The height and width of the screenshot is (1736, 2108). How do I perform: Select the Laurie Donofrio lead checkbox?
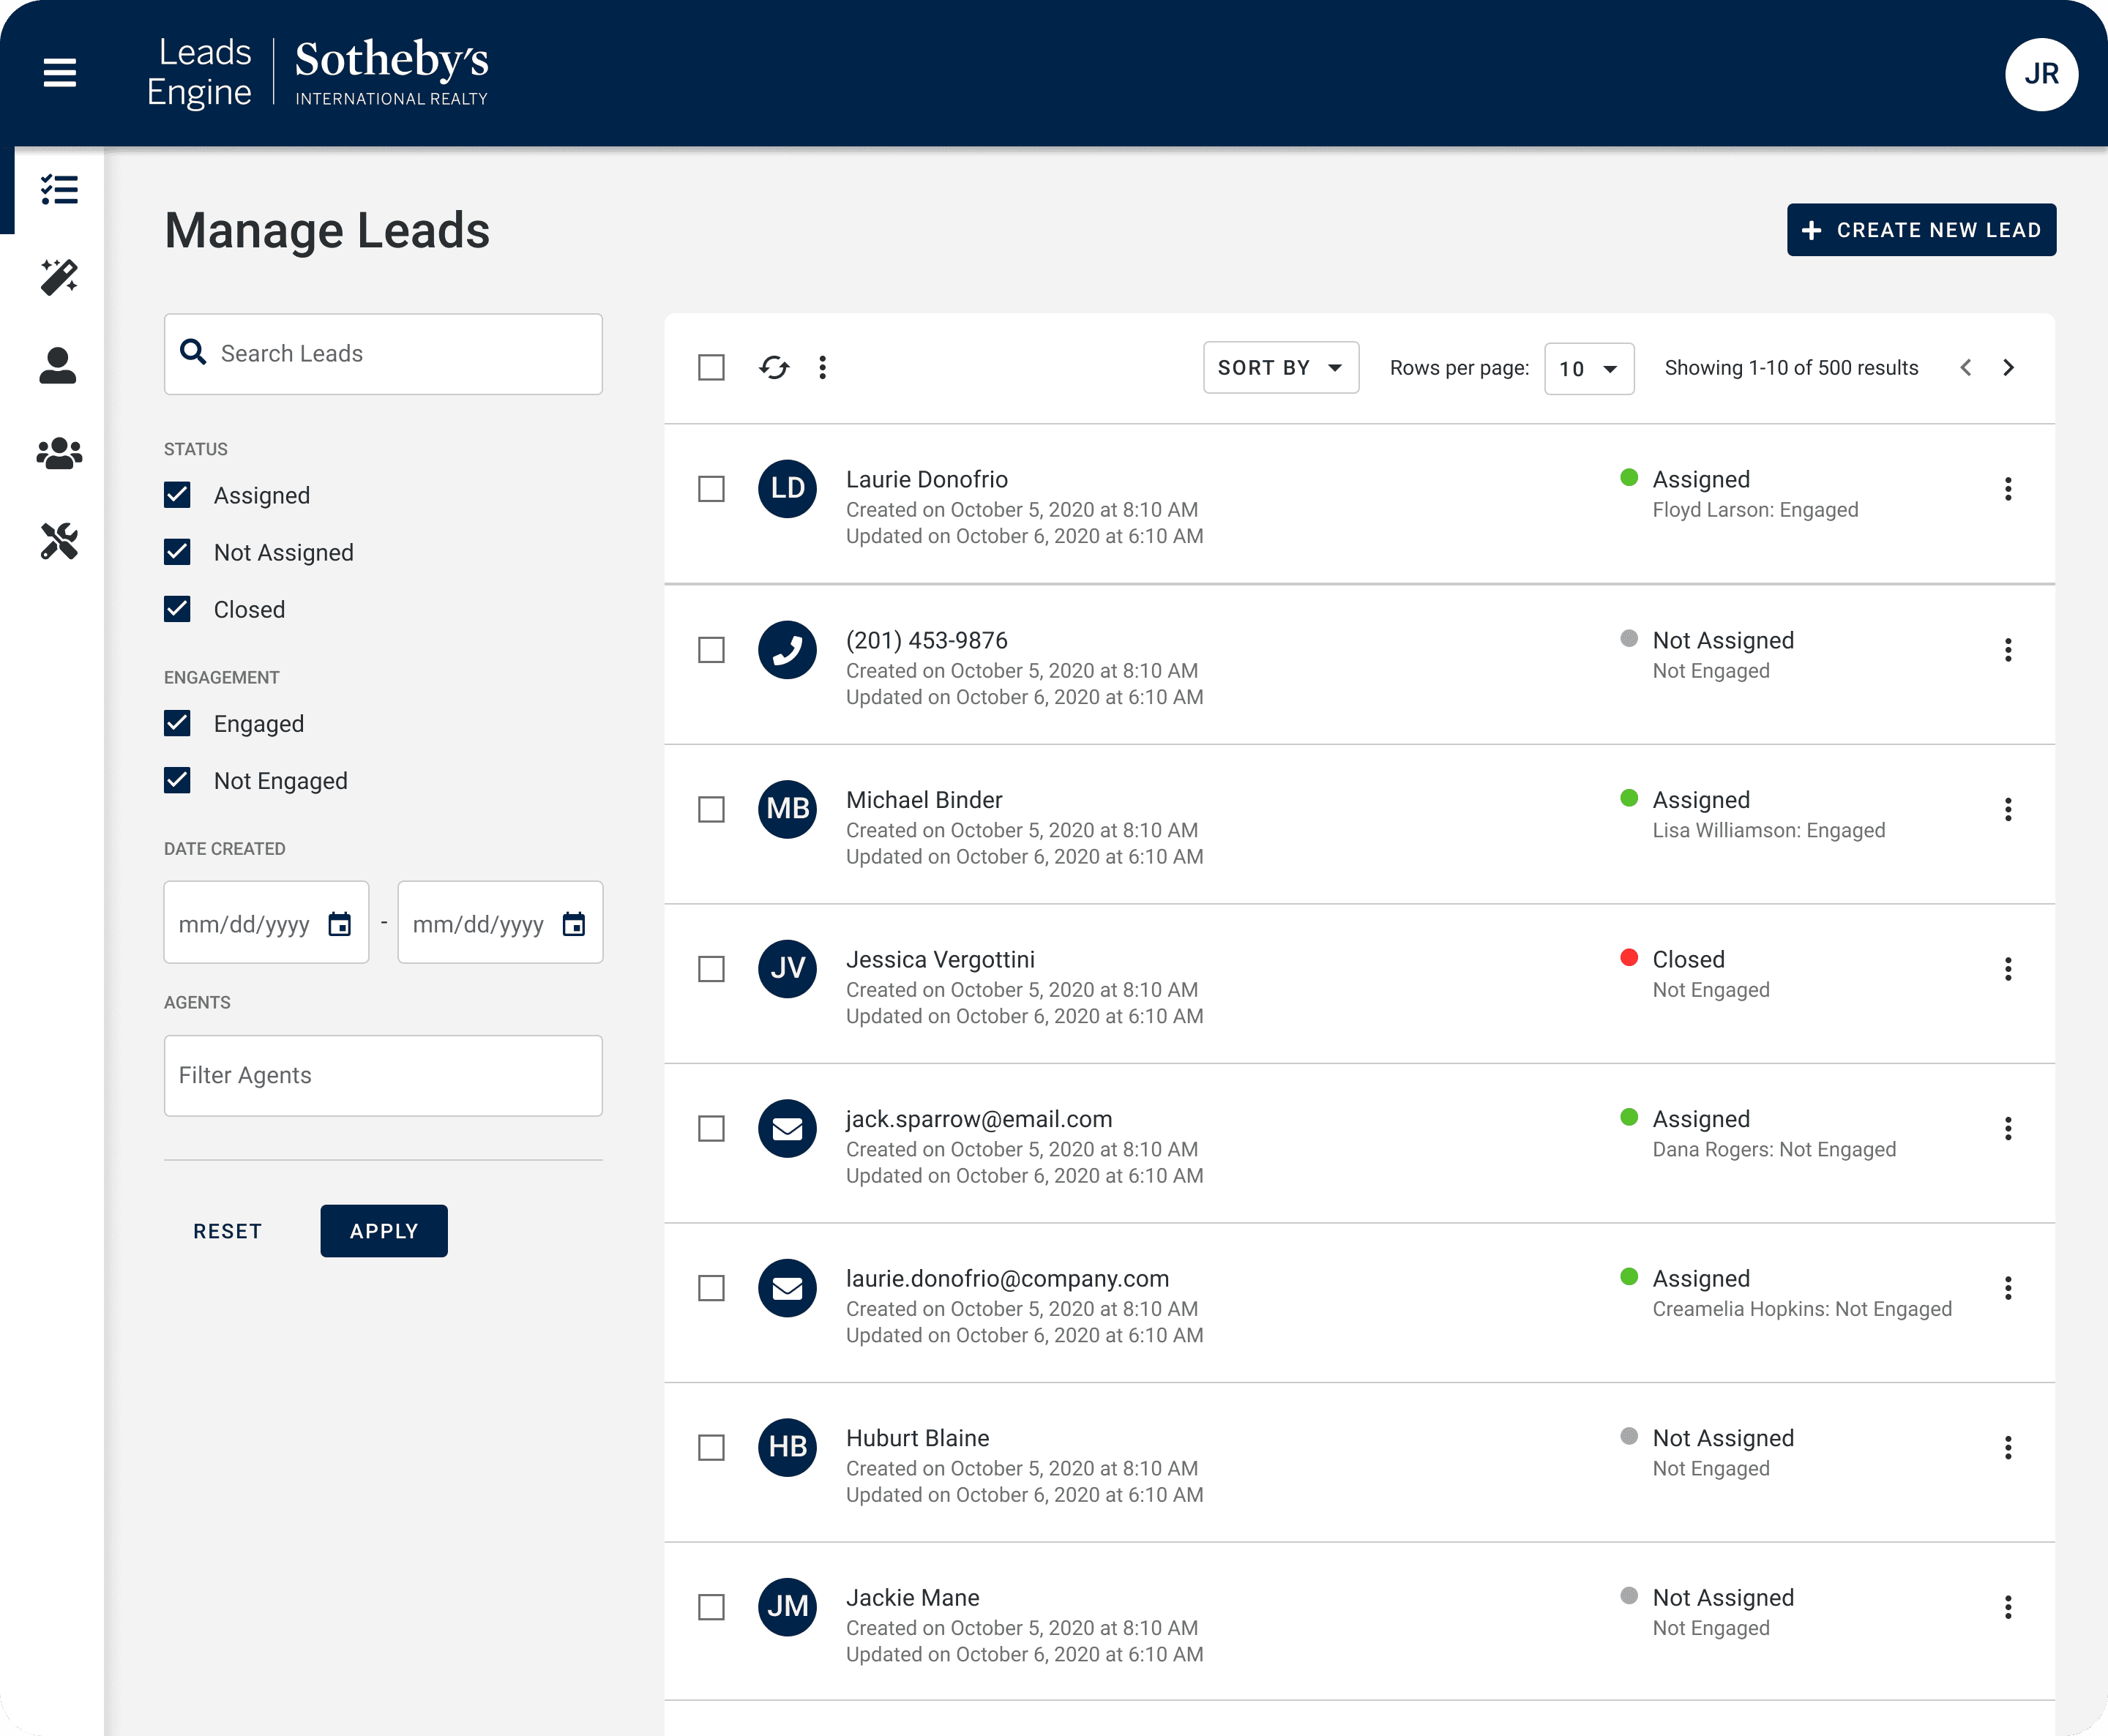click(711, 489)
